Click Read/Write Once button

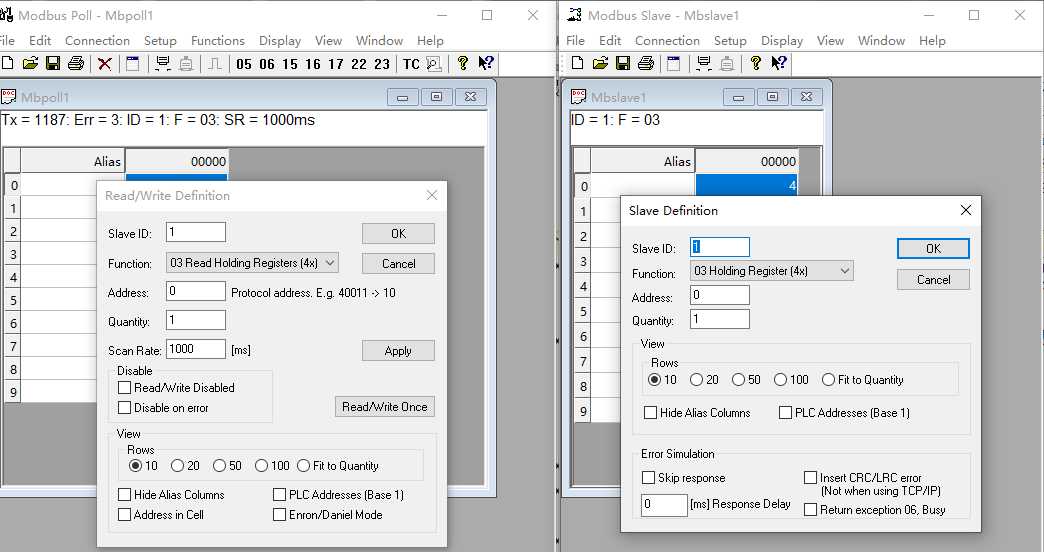pos(385,407)
